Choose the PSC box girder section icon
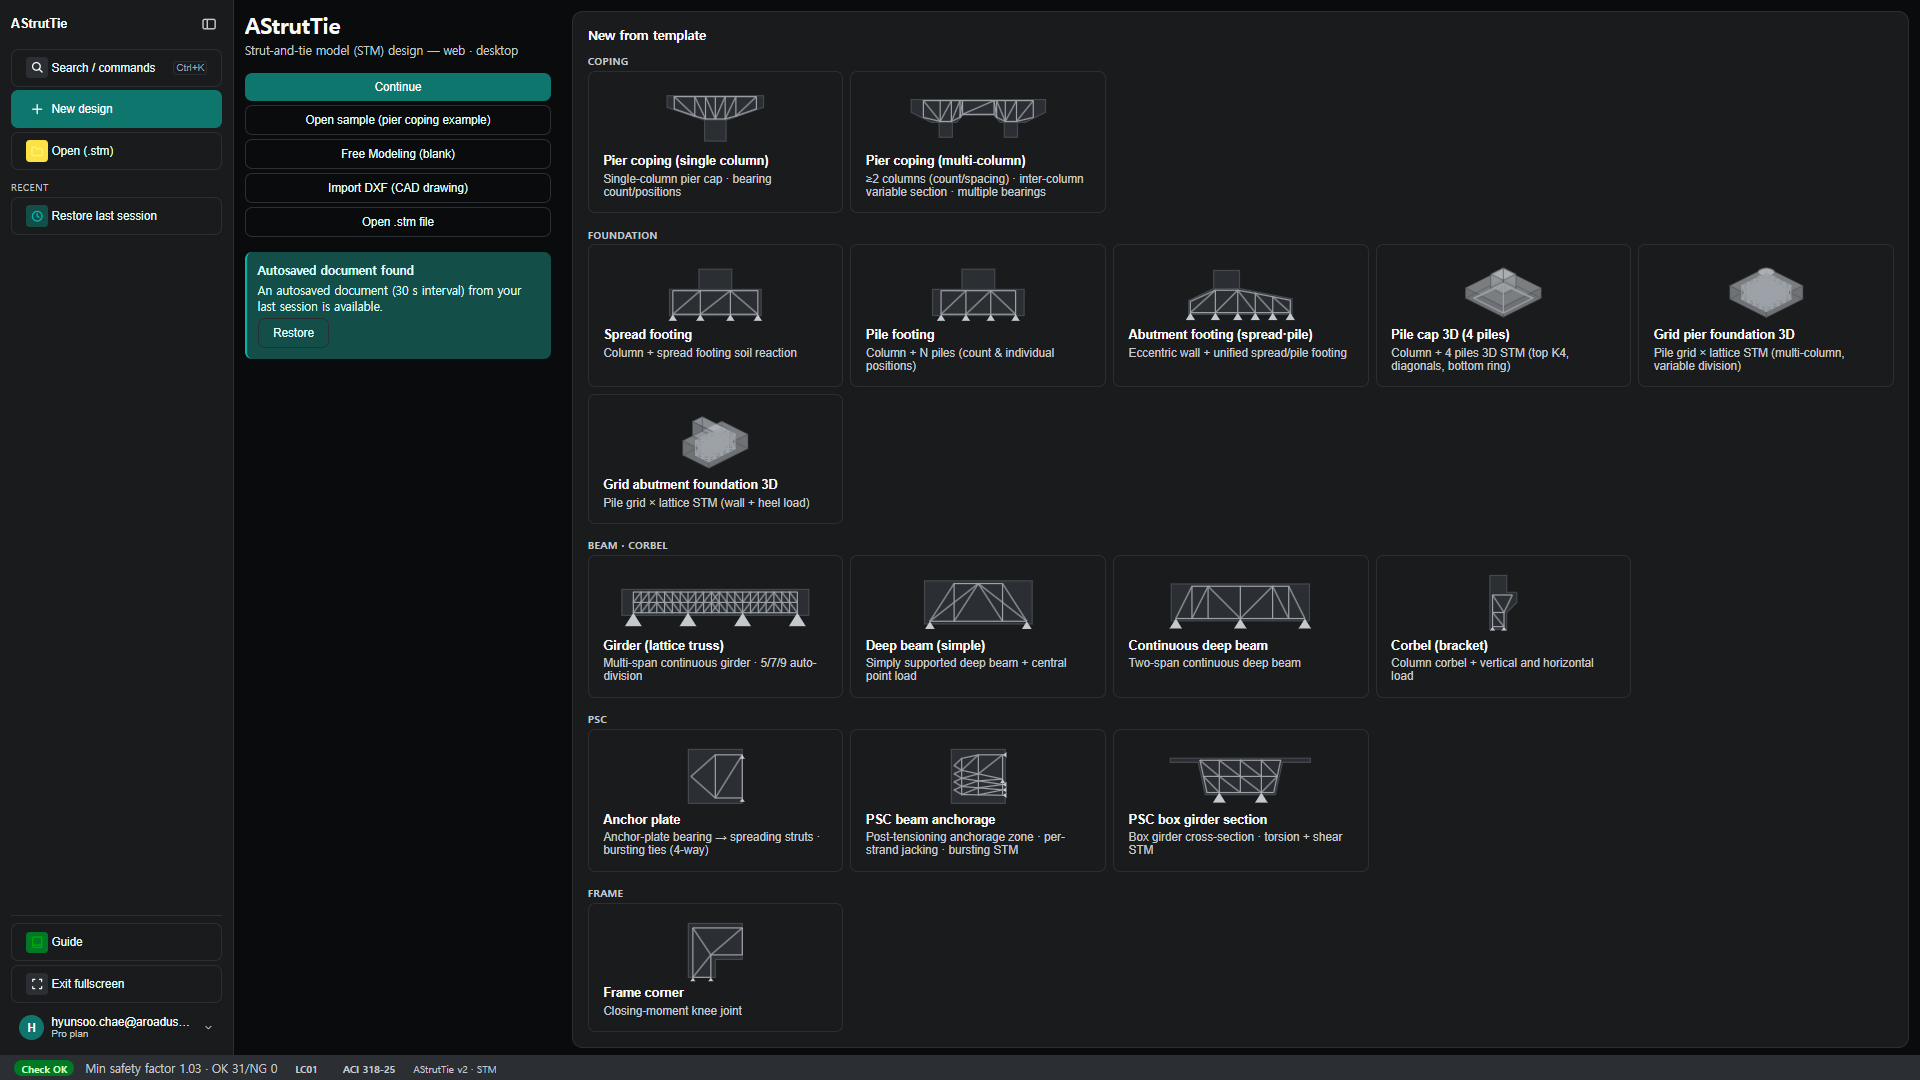The width and height of the screenshot is (1920, 1080). click(1240, 779)
